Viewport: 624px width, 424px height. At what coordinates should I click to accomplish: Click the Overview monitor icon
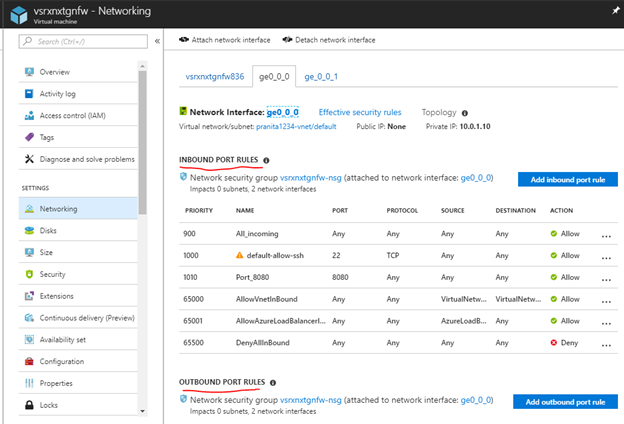point(29,72)
